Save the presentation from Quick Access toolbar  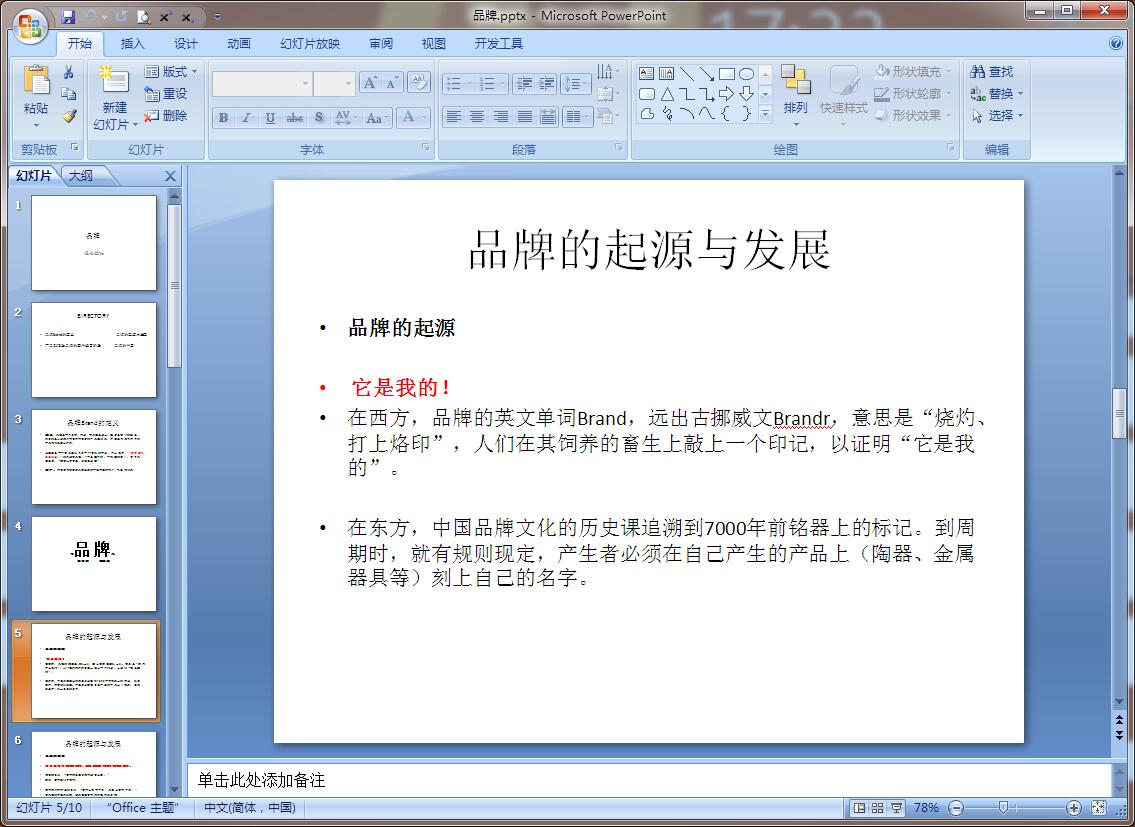click(68, 17)
